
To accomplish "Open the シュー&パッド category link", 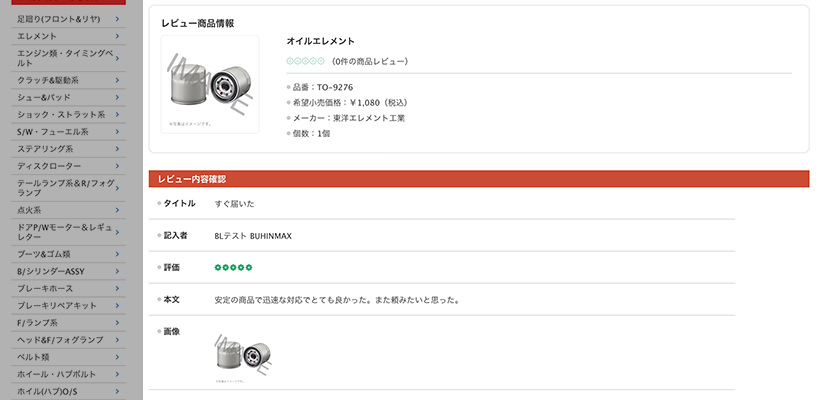I will pyautogui.click(x=69, y=97).
